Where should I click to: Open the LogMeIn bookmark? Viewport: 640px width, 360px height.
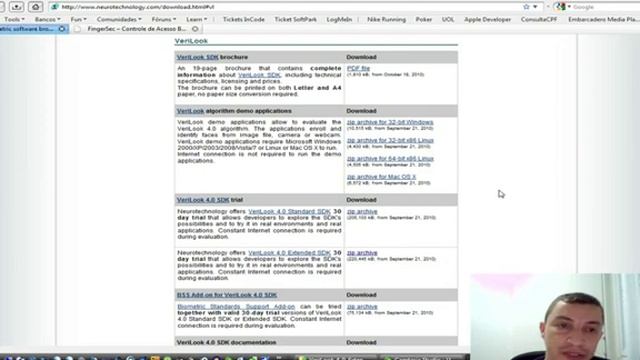pos(339,19)
